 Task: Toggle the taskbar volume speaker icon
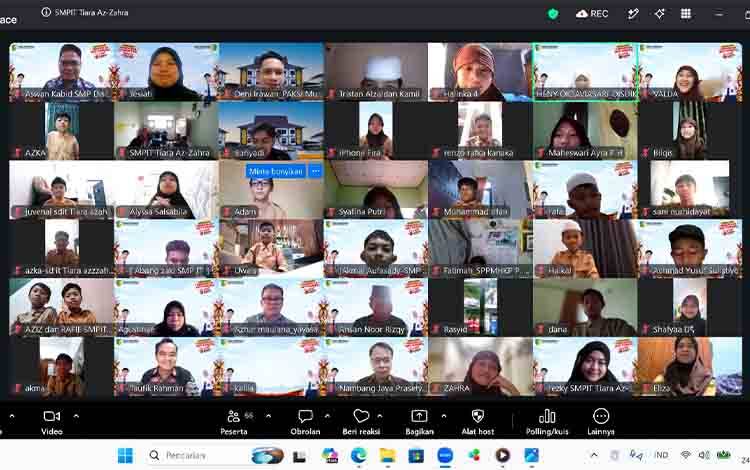[x=704, y=455]
